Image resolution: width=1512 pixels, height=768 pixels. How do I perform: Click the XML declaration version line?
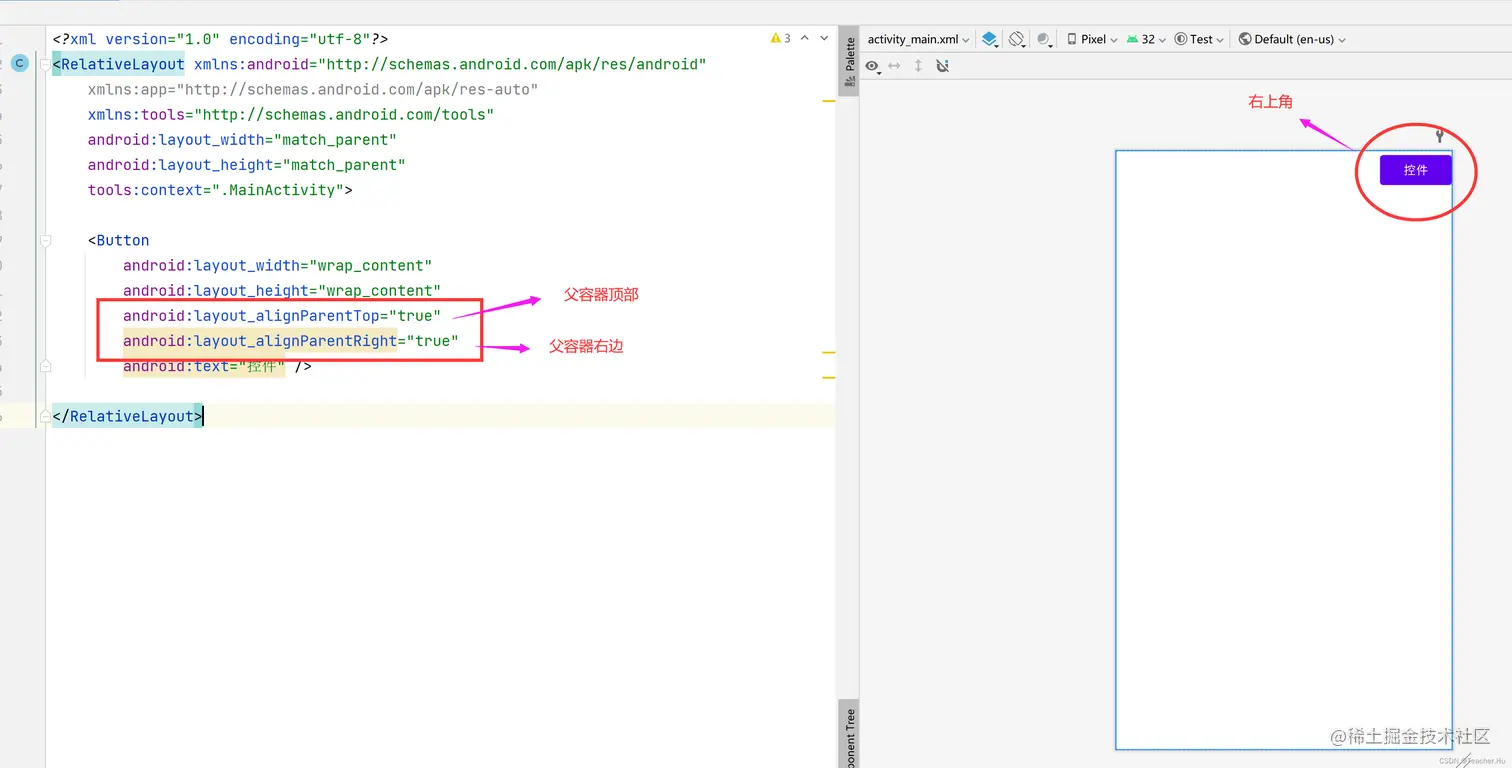tap(220, 39)
